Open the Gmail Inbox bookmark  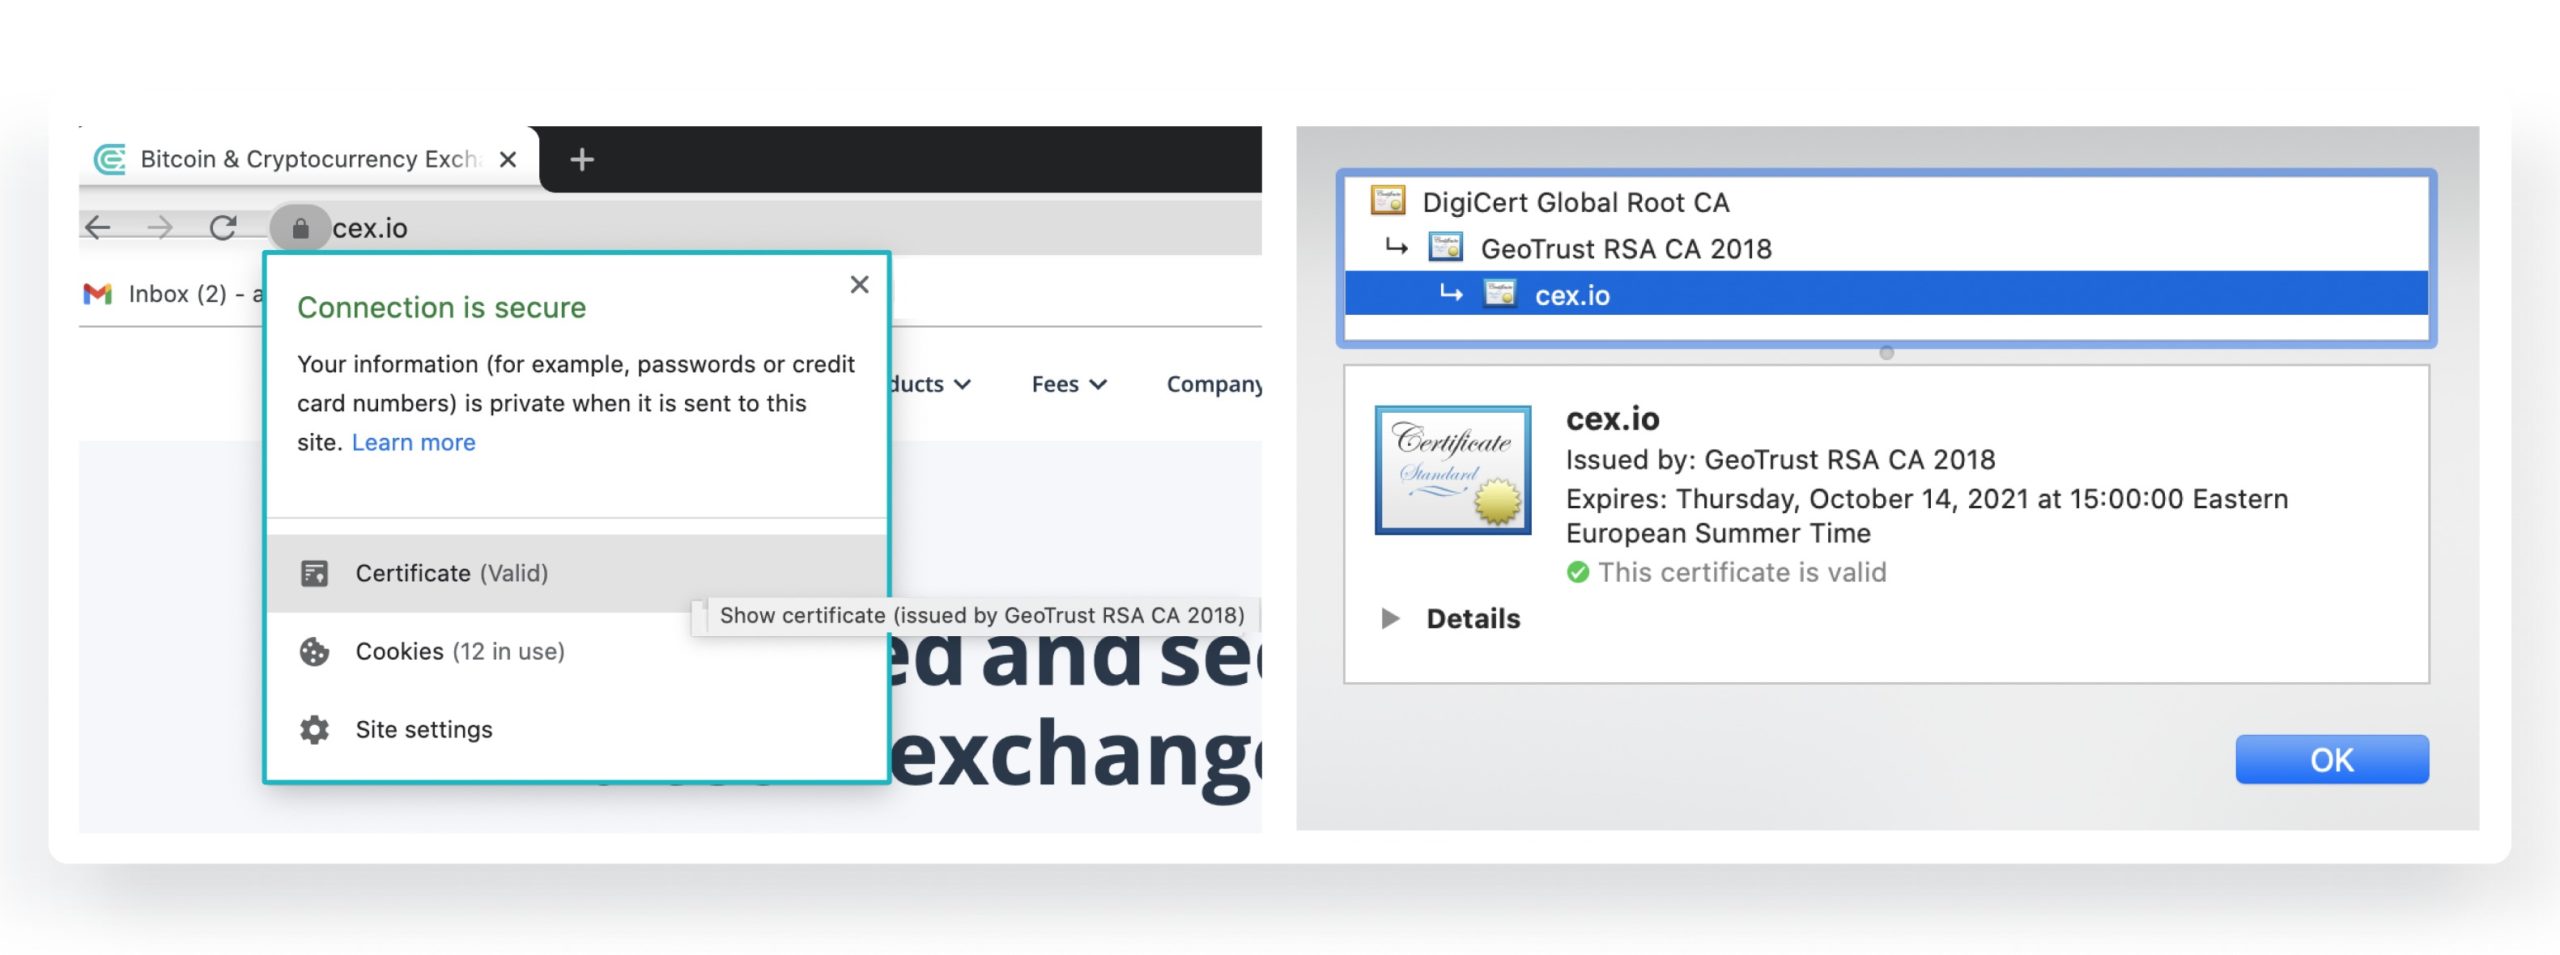click(172, 294)
